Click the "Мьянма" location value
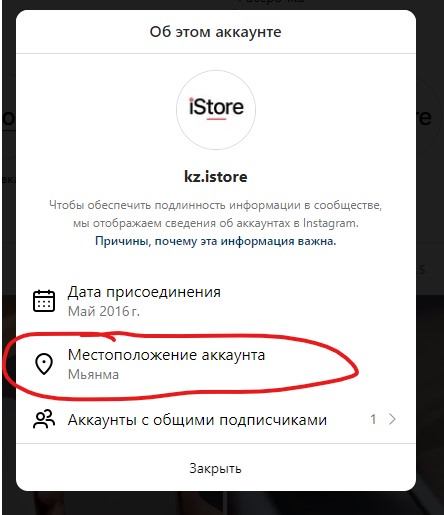This screenshot has width=444, height=515. coord(93,374)
